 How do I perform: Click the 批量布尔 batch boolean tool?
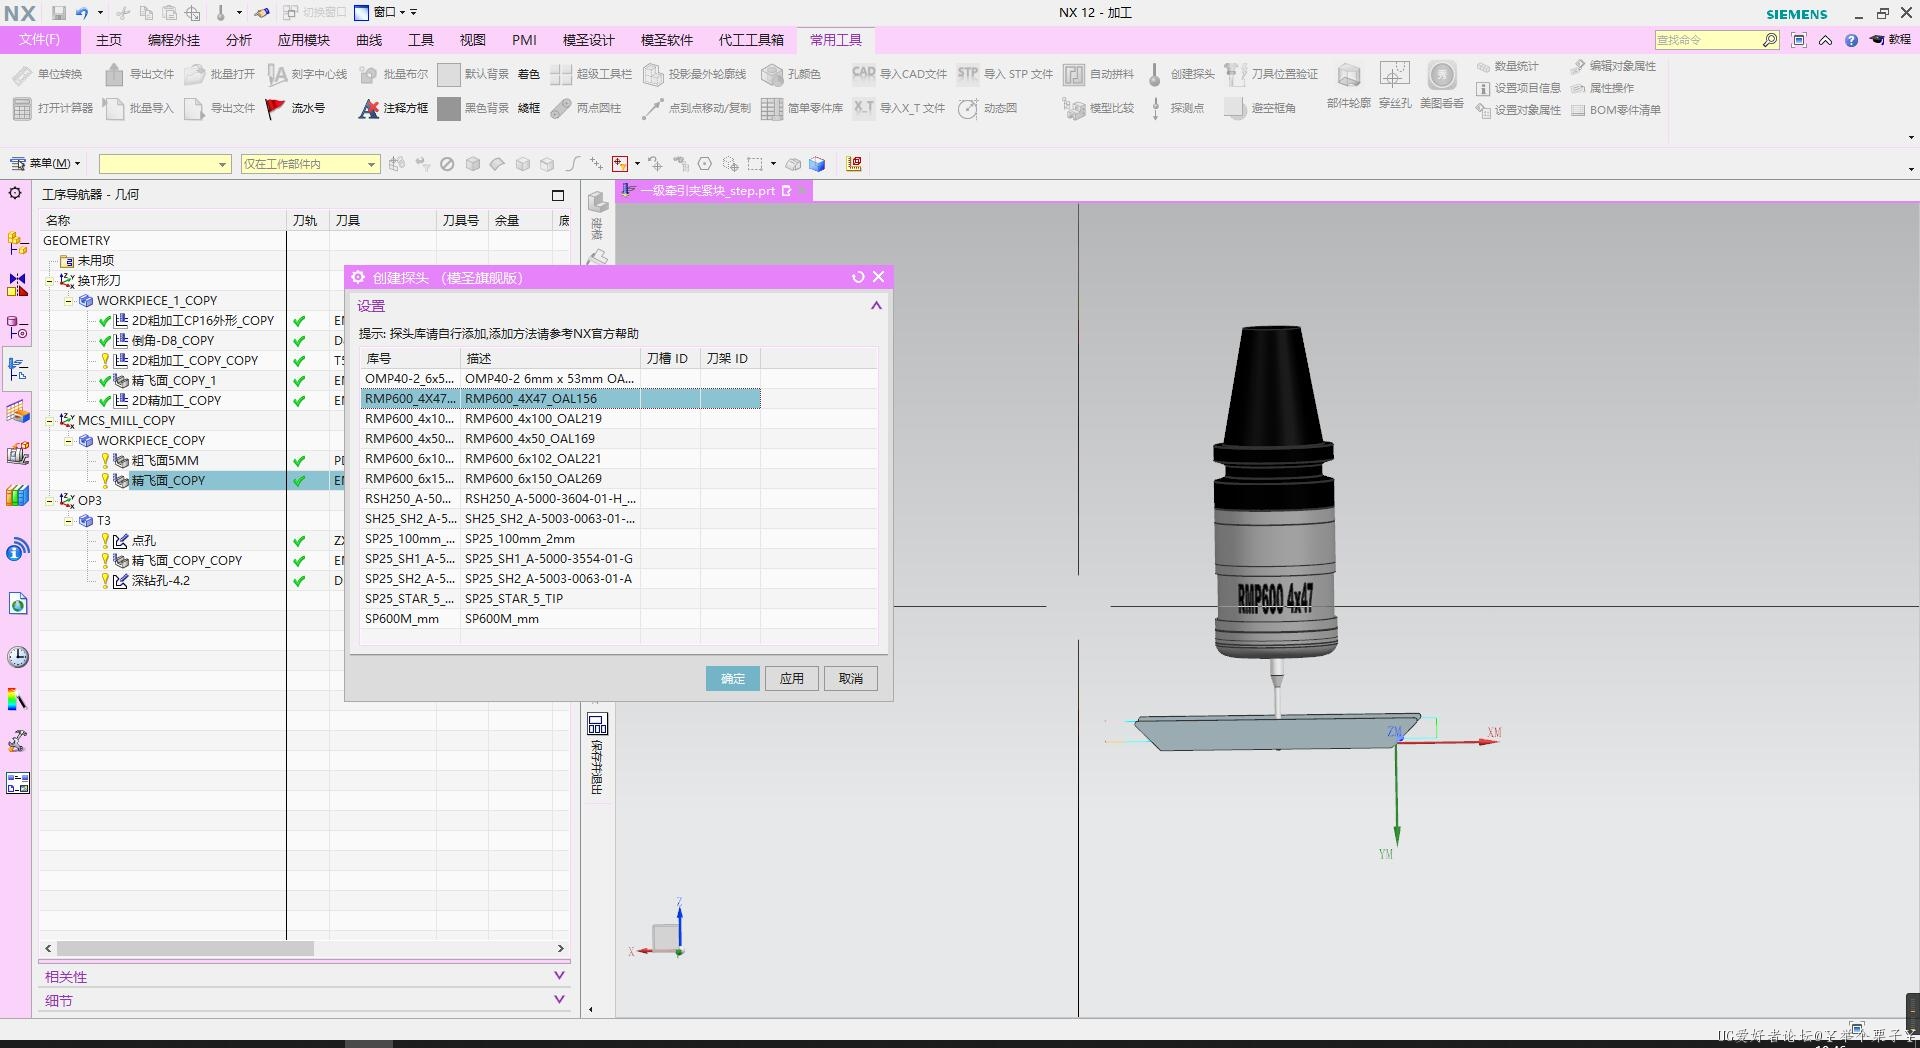[393, 74]
